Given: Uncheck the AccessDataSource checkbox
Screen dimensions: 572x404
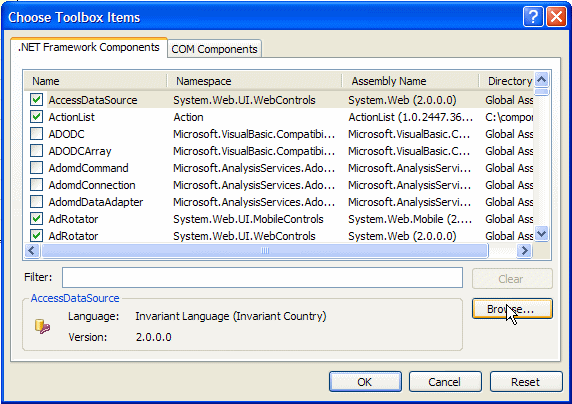Looking at the screenshot, I should 36,100.
